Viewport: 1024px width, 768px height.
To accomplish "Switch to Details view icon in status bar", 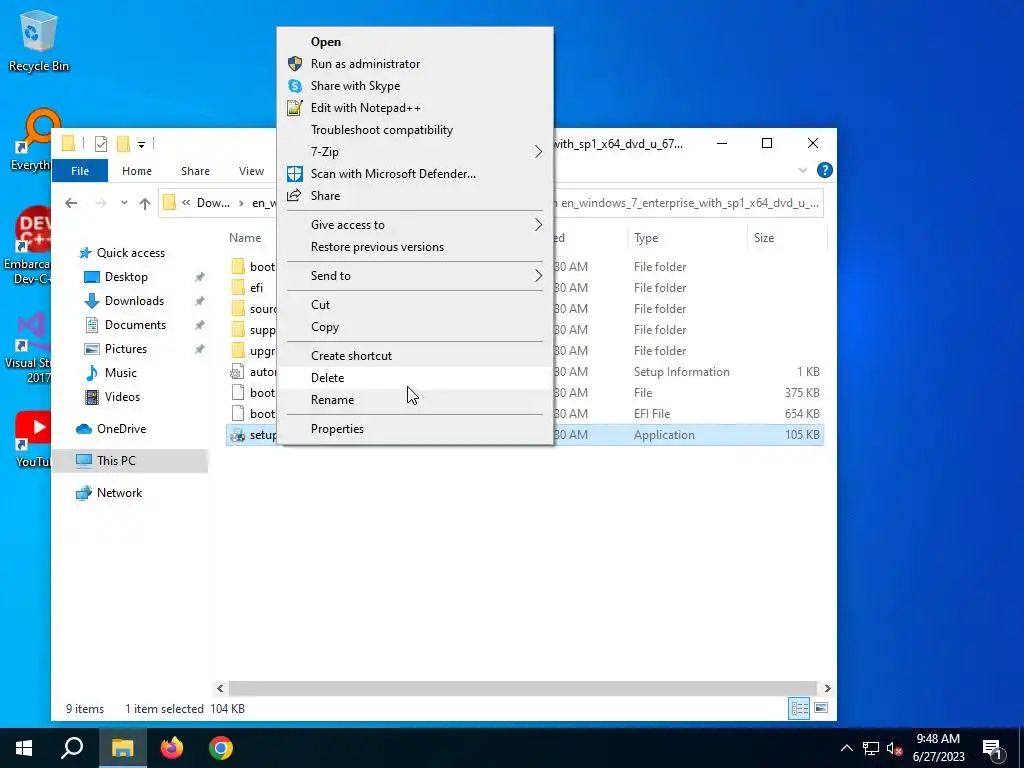I will pyautogui.click(x=799, y=708).
